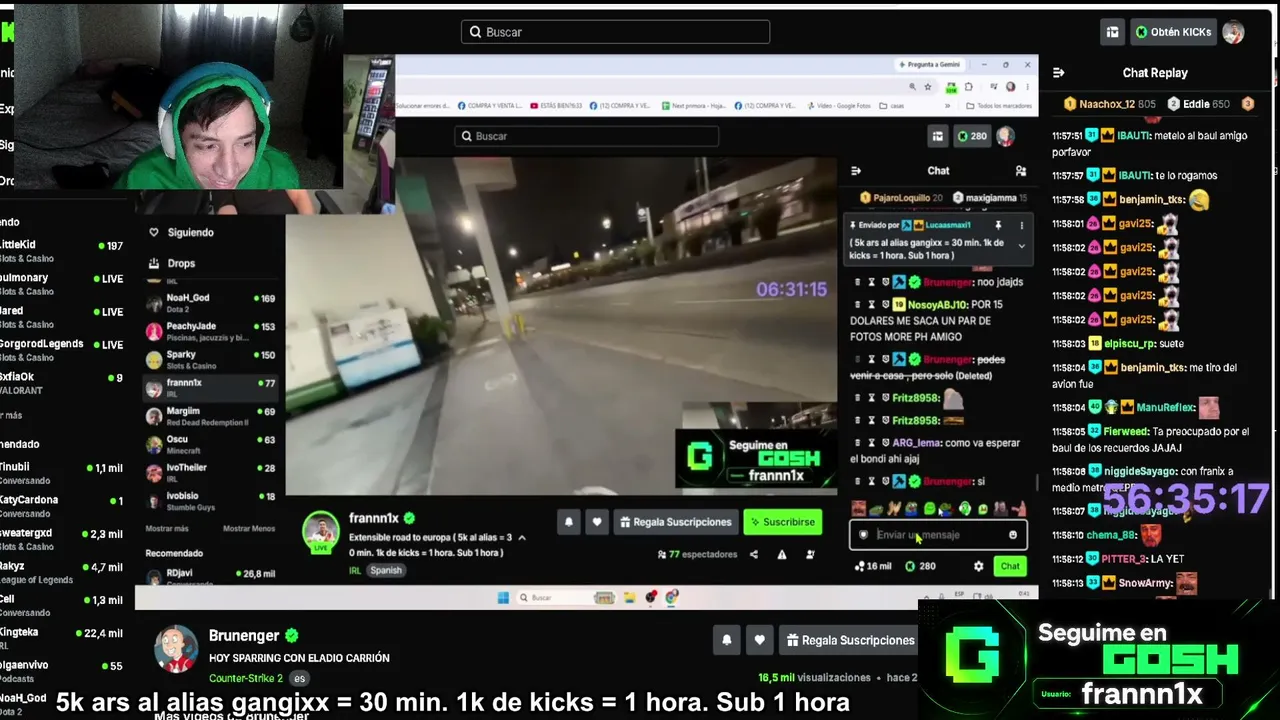Select the Chat Replay header title

coord(1155,73)
